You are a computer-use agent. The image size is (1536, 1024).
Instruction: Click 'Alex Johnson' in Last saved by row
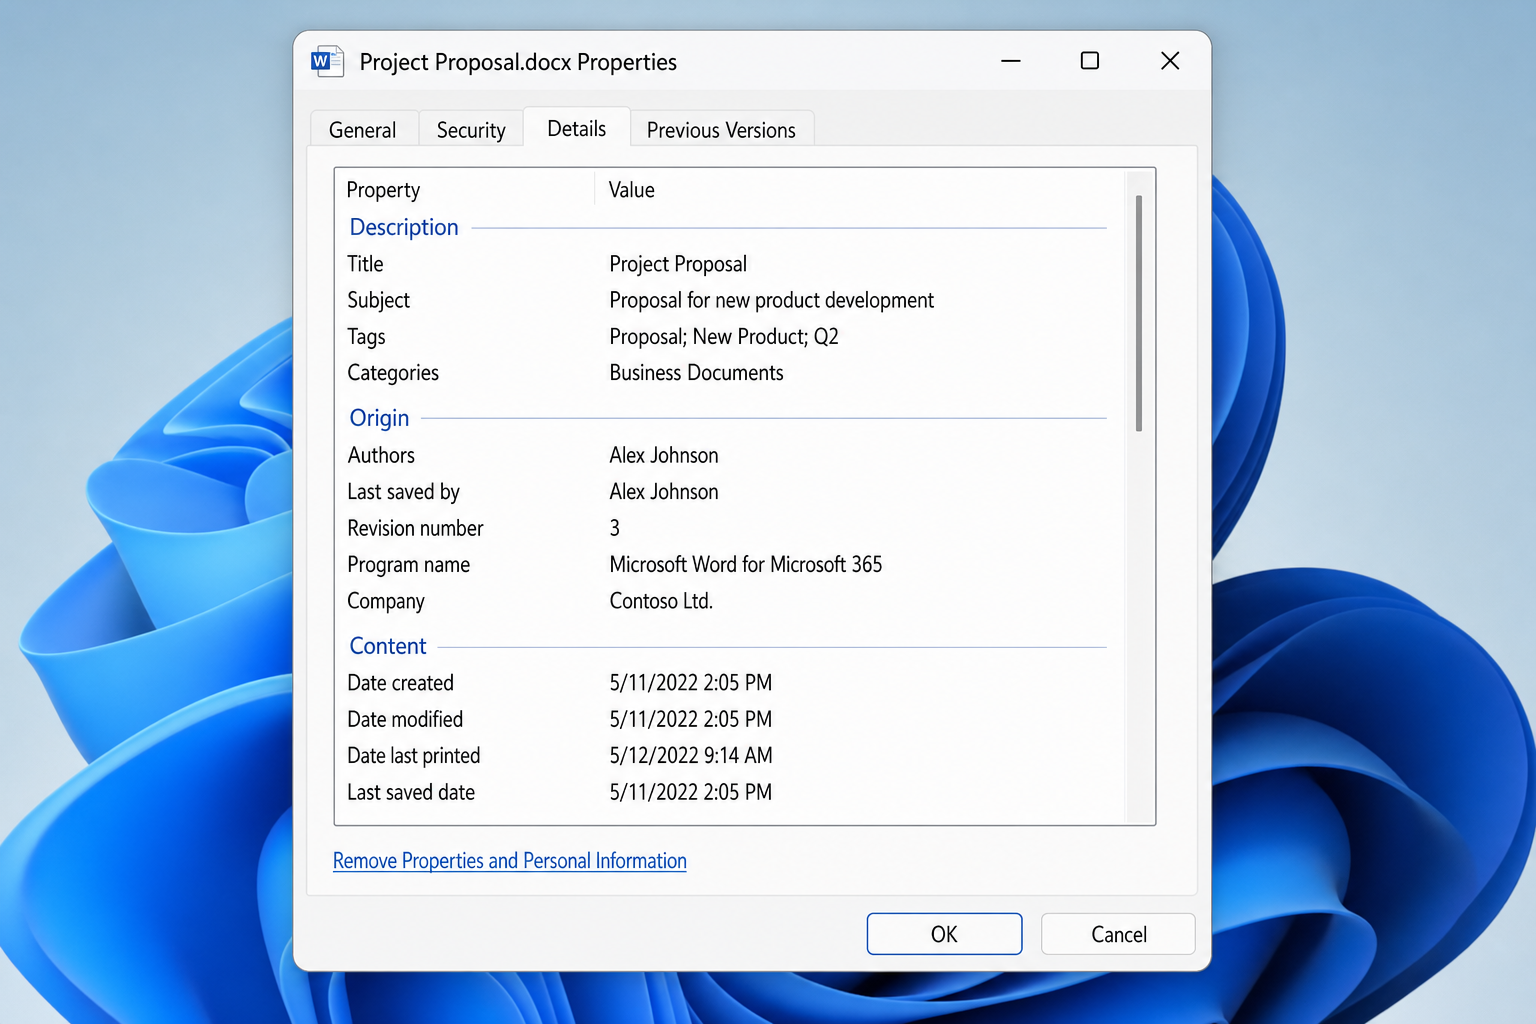click(x=664, y=492)
